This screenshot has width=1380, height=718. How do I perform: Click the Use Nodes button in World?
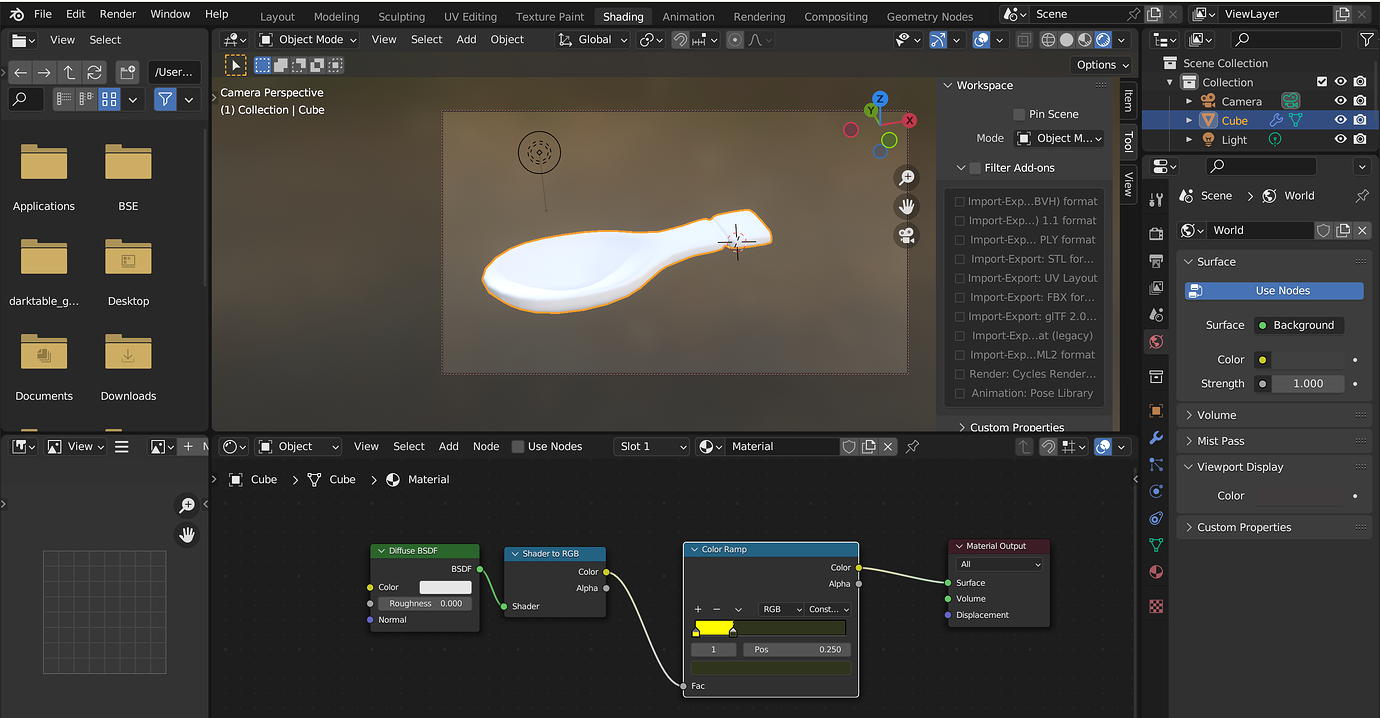(x=1274, y=291)
